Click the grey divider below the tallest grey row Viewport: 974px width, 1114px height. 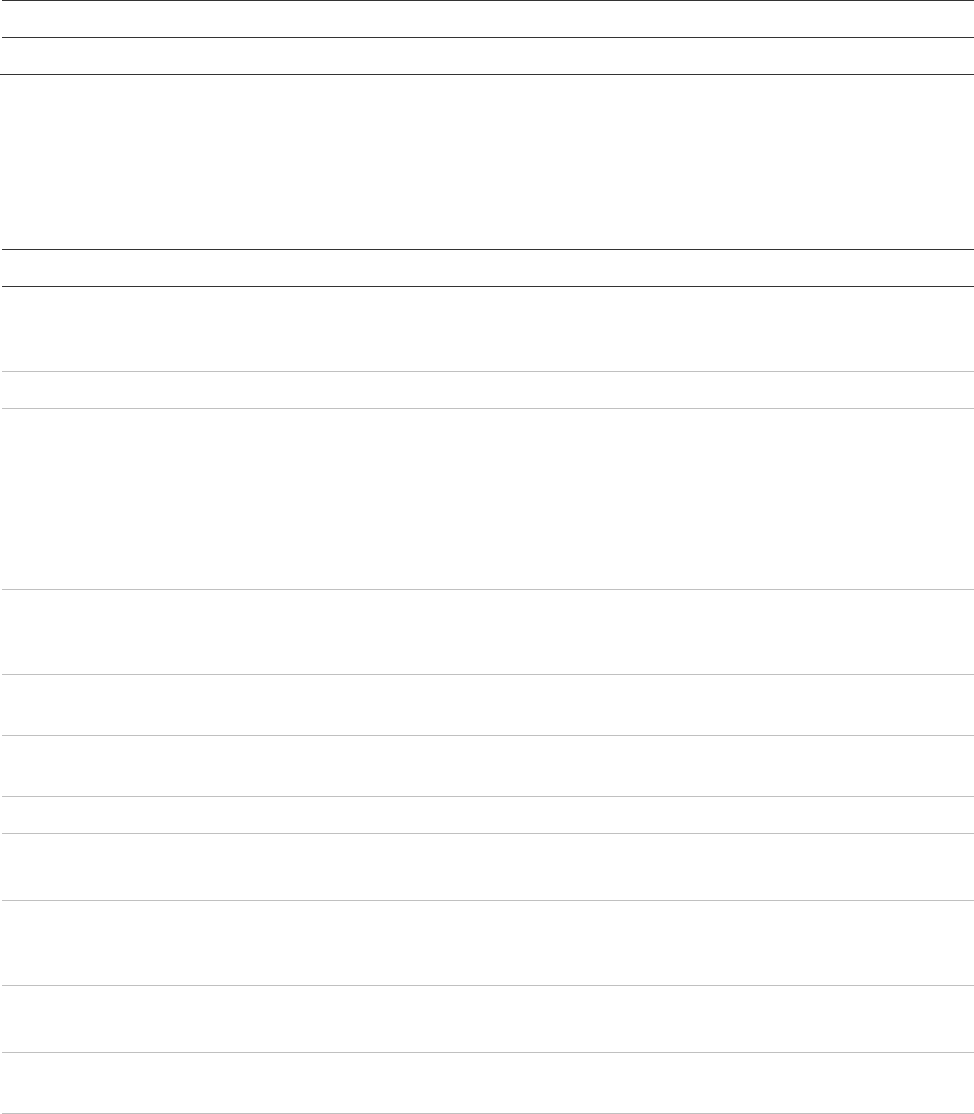[x=487, y=589]
